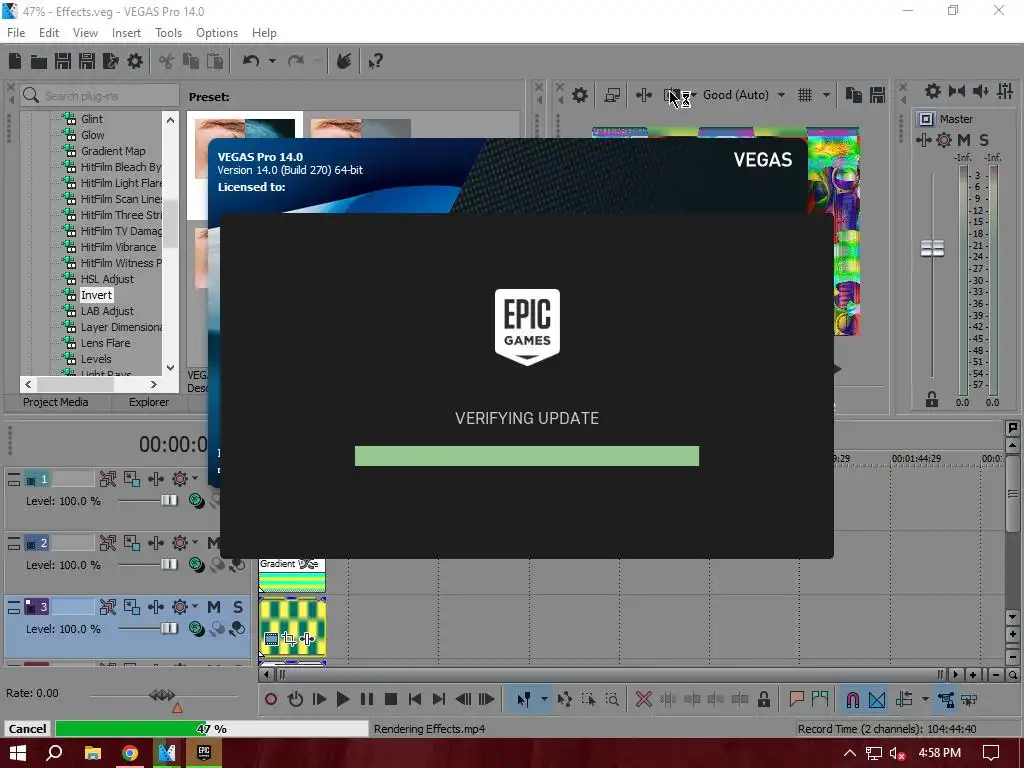Open Undo history dropdown arrow

point(272,61)
